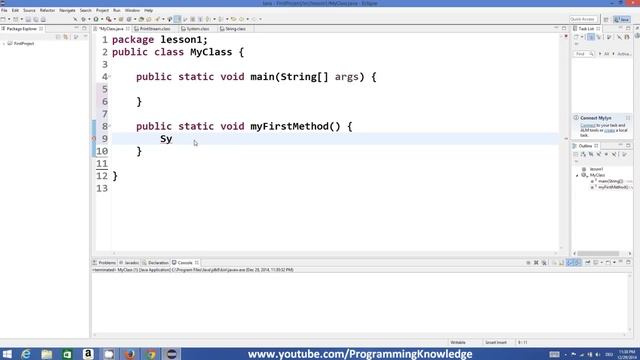Click Eclipse icon on taskbar
This screenshot has width=640, height=360.
[x=172, y=354]
